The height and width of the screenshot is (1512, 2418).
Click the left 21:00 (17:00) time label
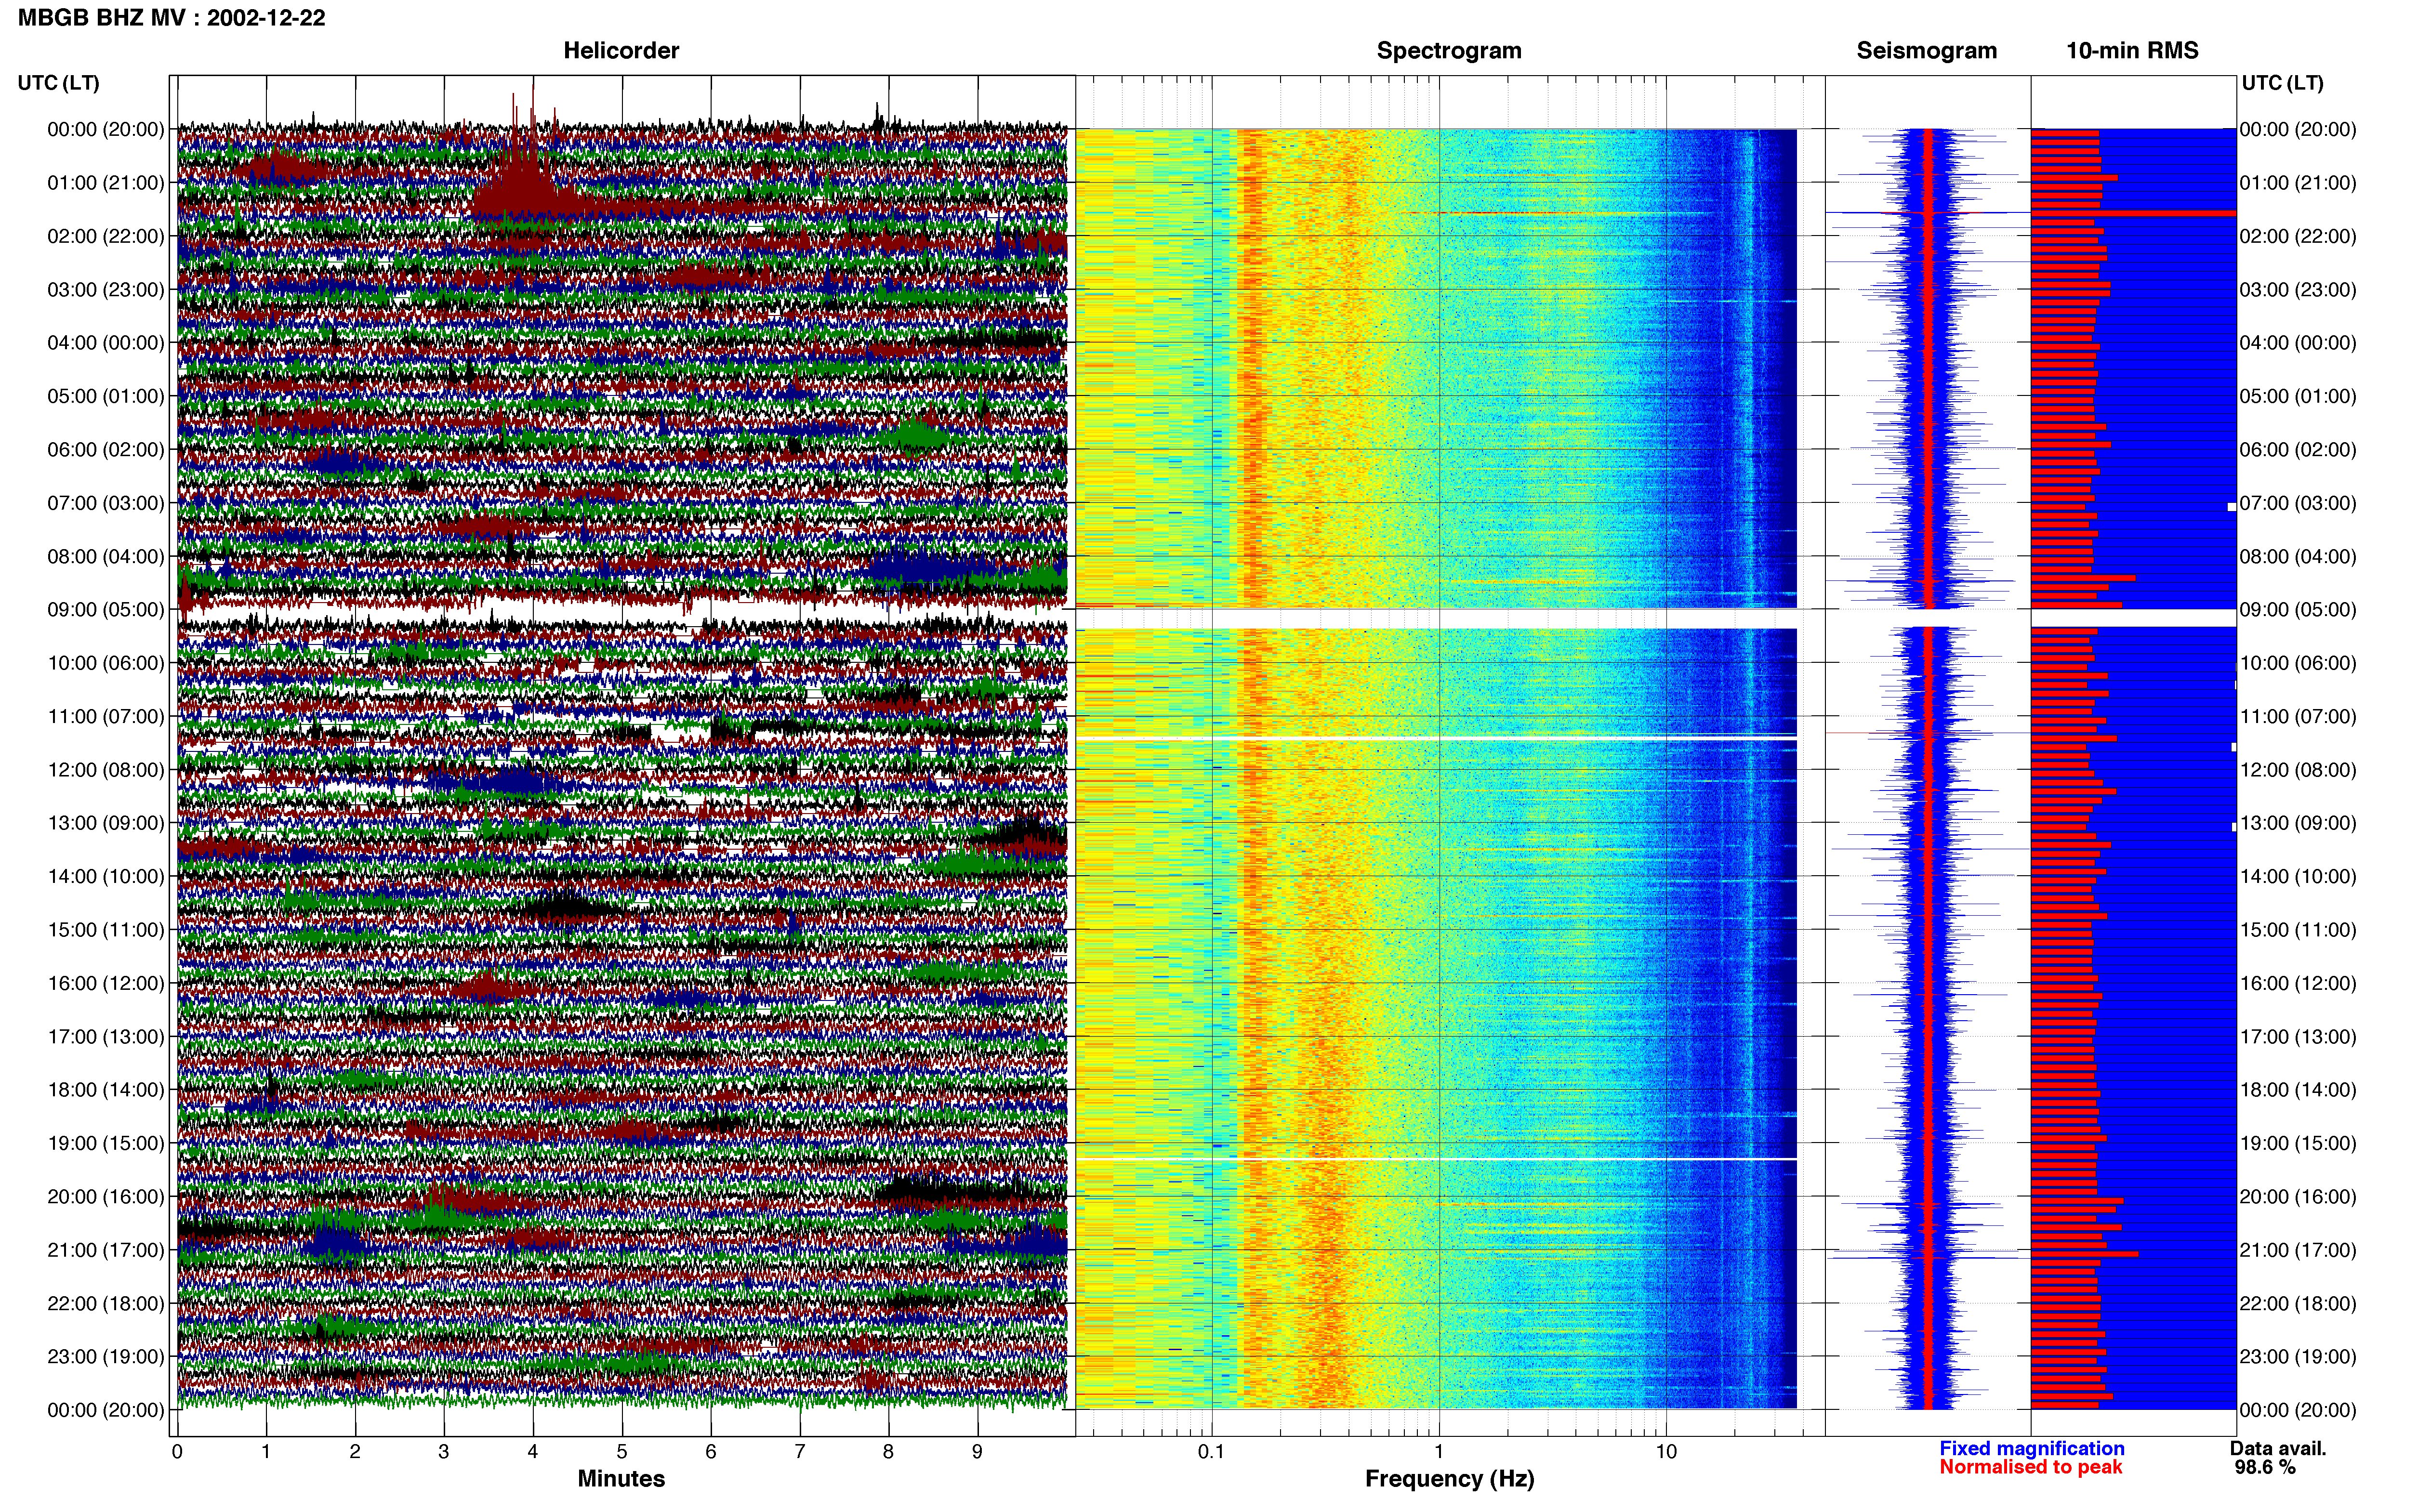pos(106,1250)
